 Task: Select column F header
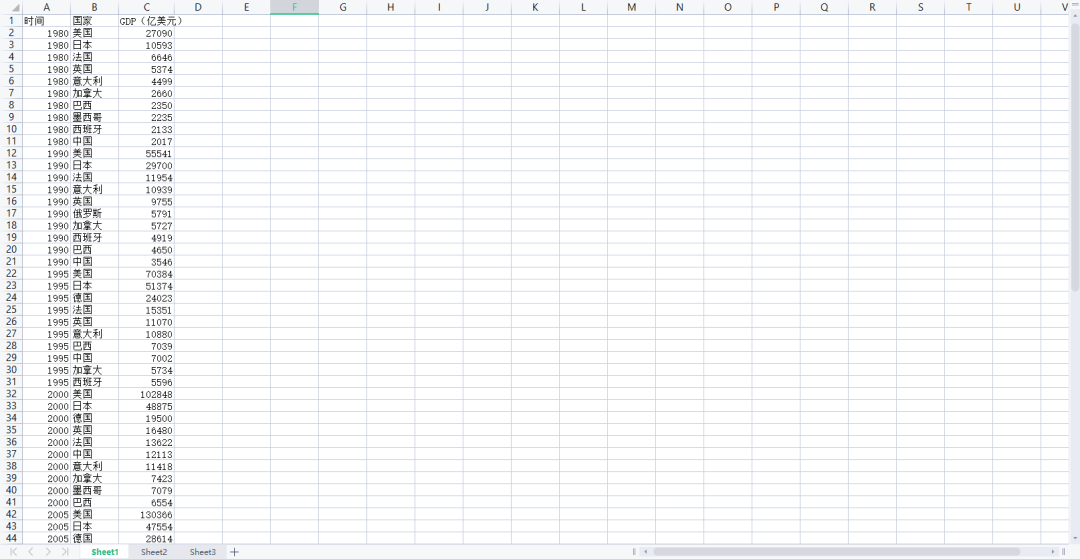pyautogui.click(x=294, y=7)
